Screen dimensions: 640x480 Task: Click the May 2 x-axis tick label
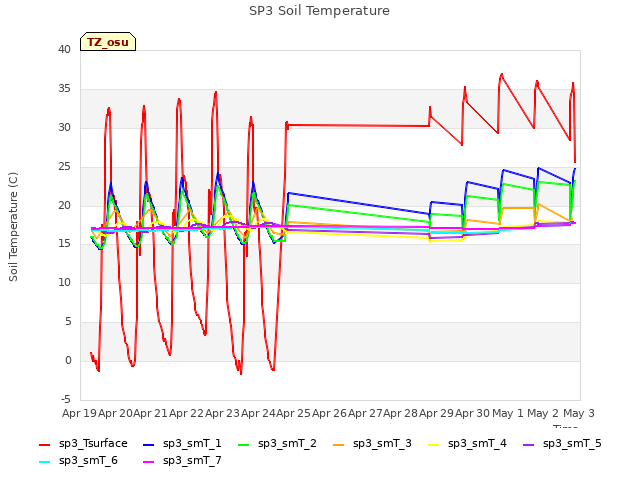(x=543, y=413)
